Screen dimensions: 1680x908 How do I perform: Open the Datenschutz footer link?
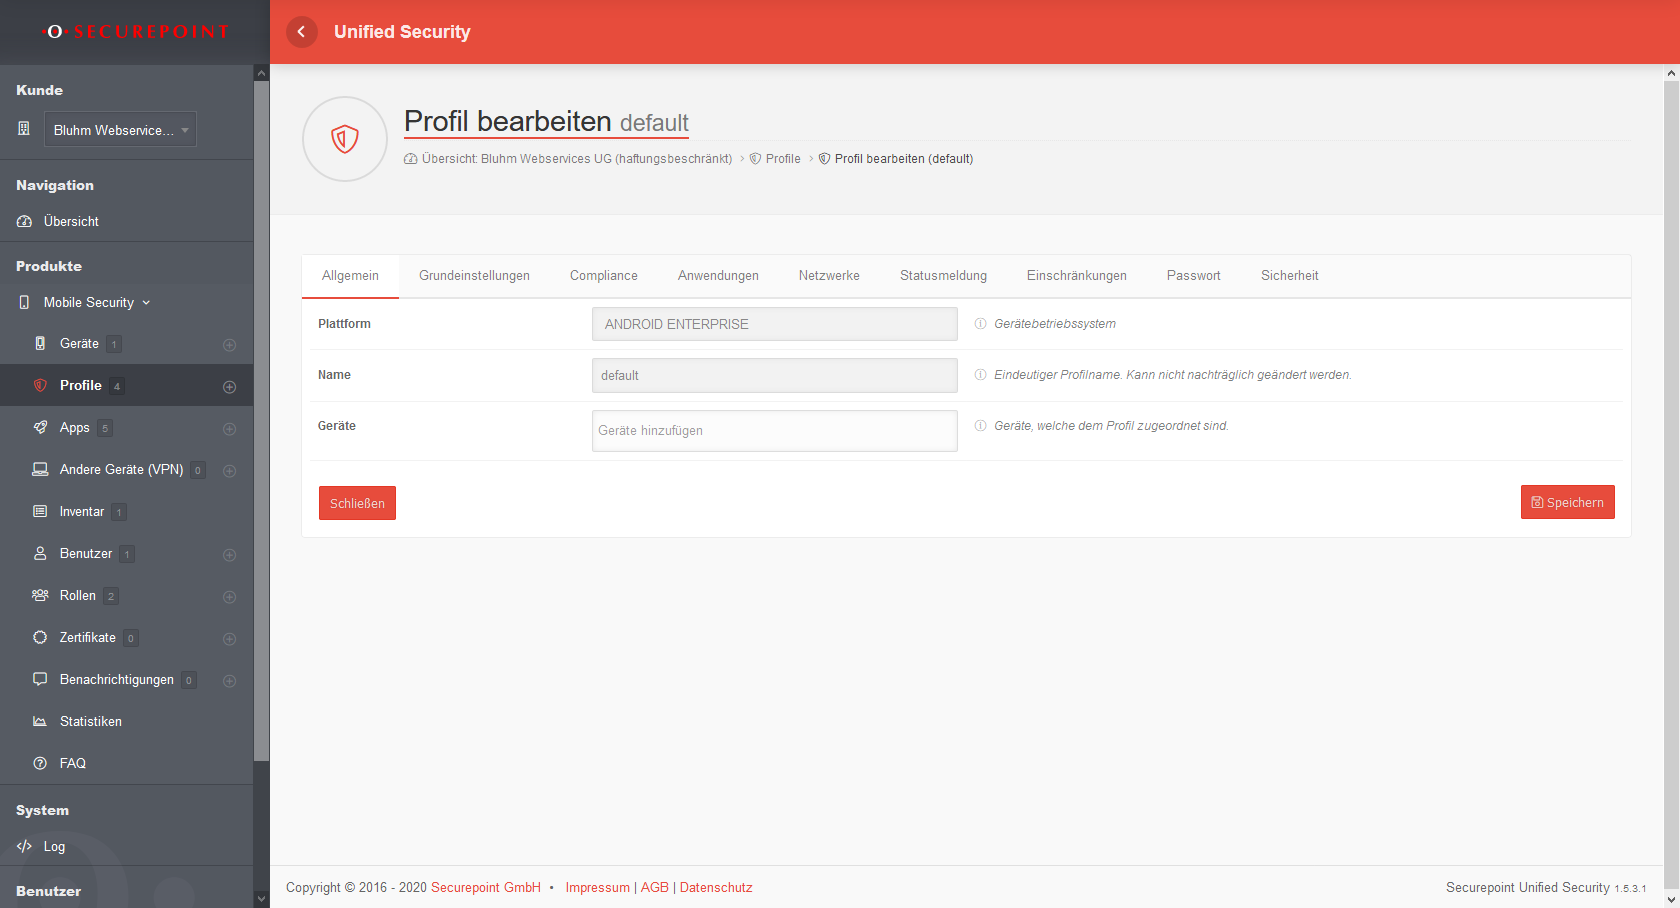pos(716,888)
